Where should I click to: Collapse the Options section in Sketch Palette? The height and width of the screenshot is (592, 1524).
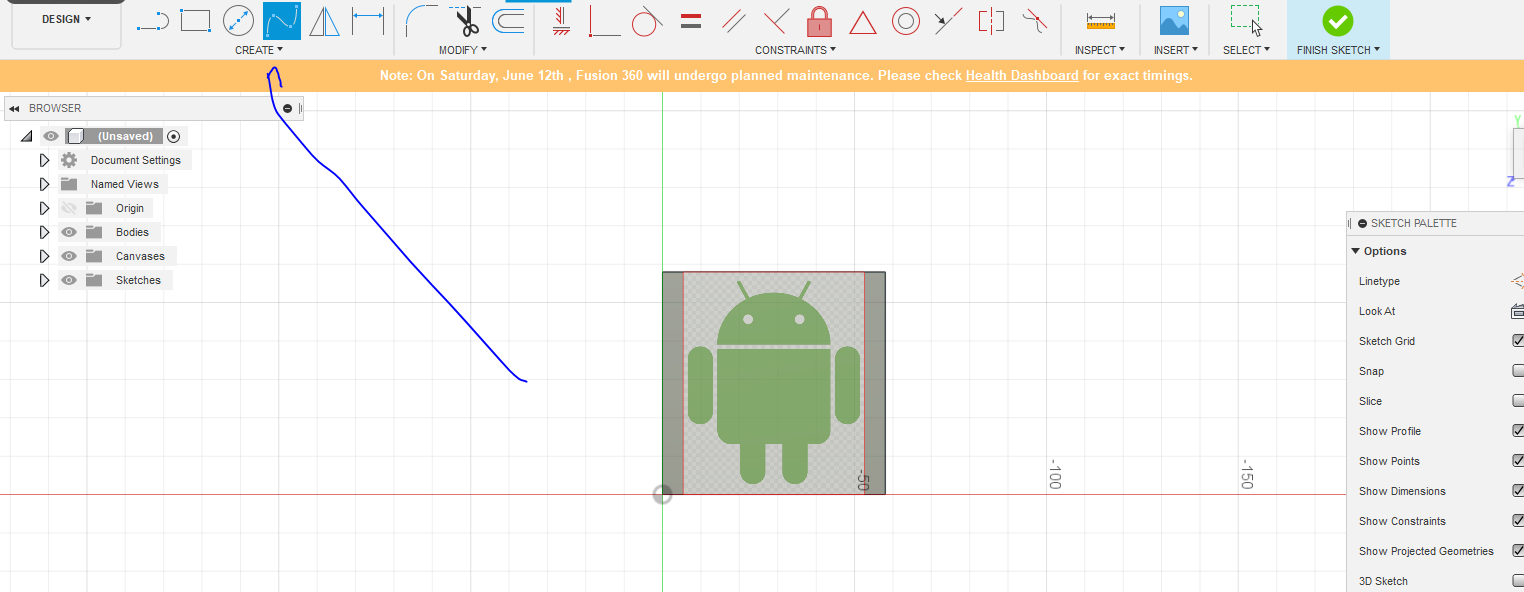(x=1356, y=251)
